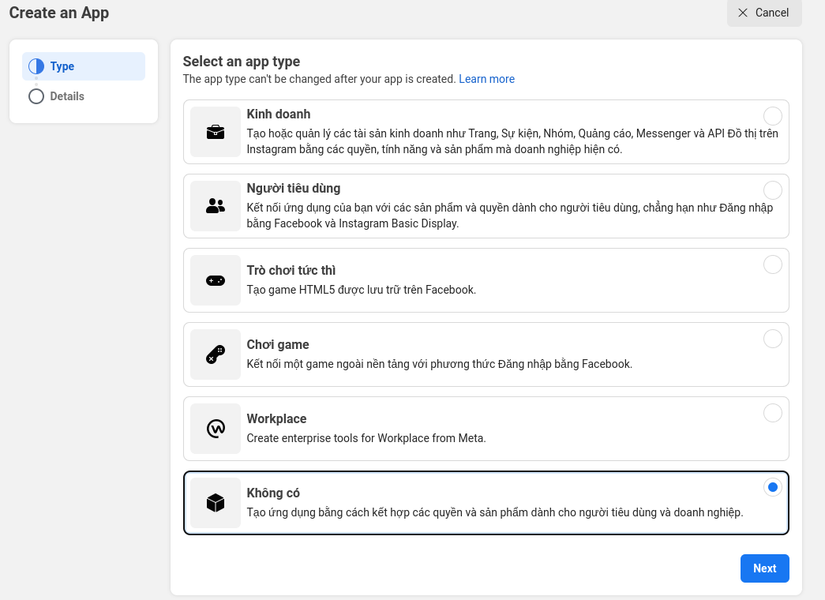The image size is (825, 600).
Task: Select the Kinh doanh radio button
Action: pyautogui.click(x=772, y=116)
